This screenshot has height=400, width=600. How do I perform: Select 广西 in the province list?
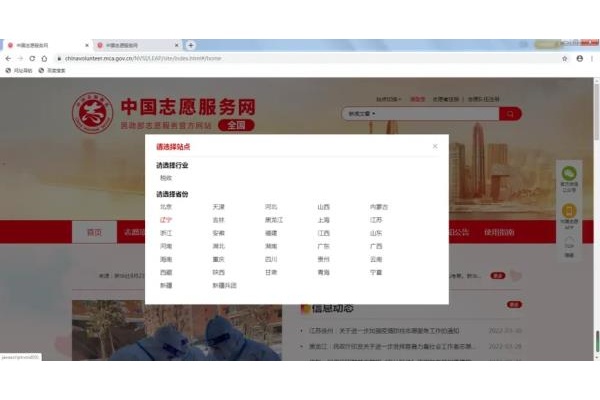(x=376, y=246)
